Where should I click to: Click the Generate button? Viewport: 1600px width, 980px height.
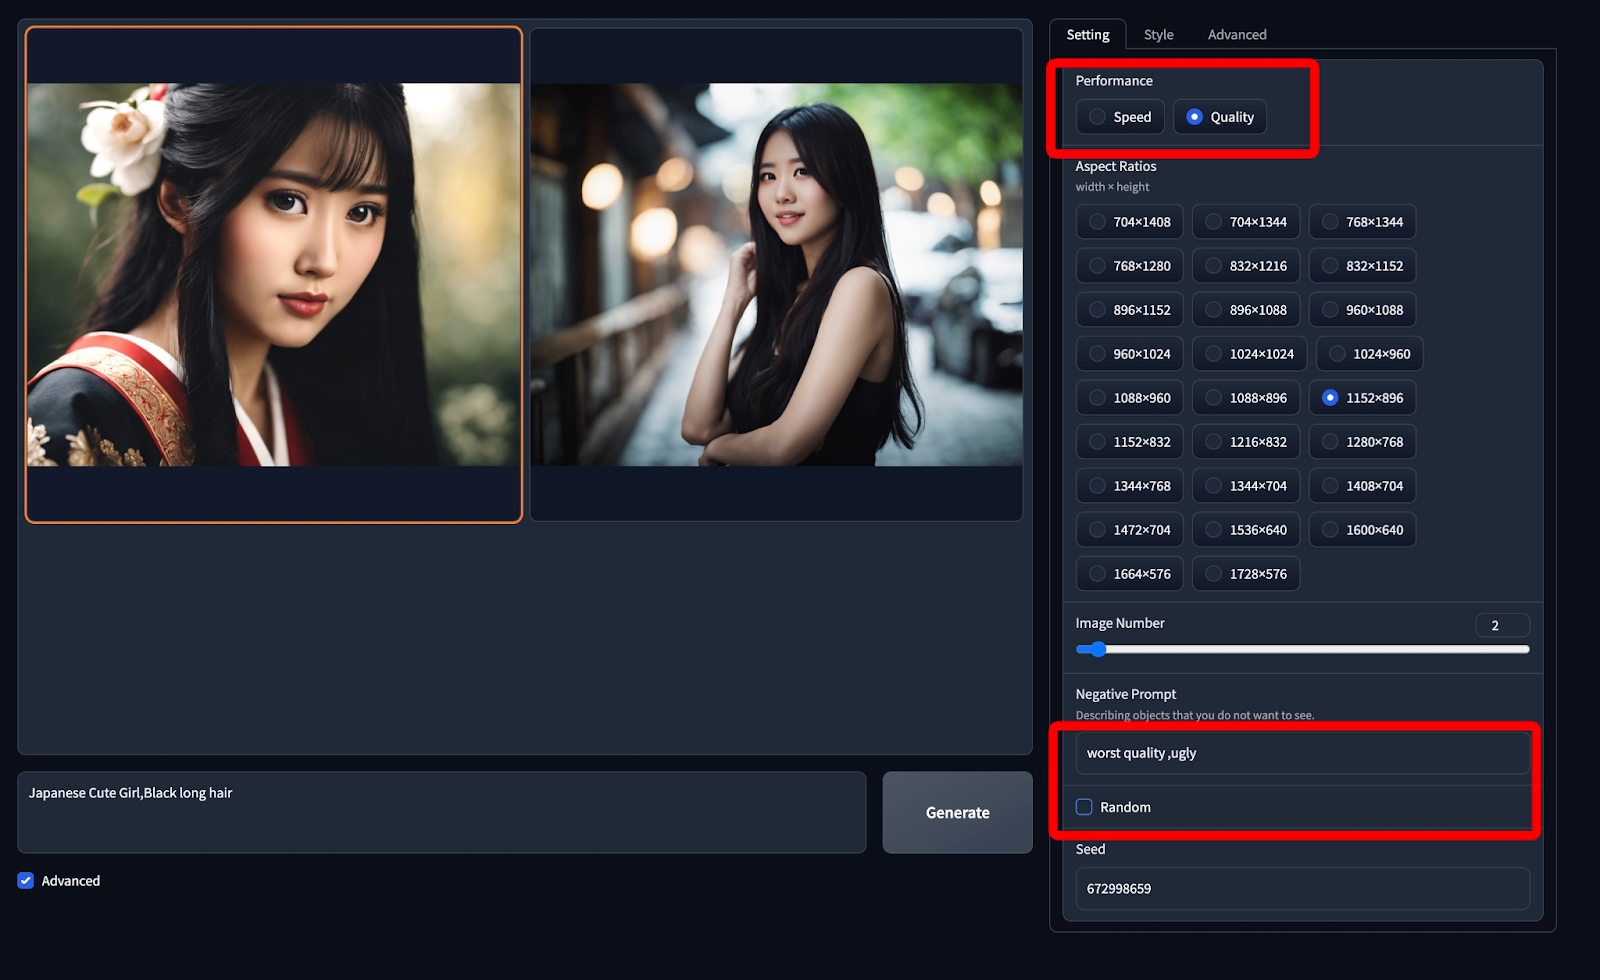click(956, 812)
